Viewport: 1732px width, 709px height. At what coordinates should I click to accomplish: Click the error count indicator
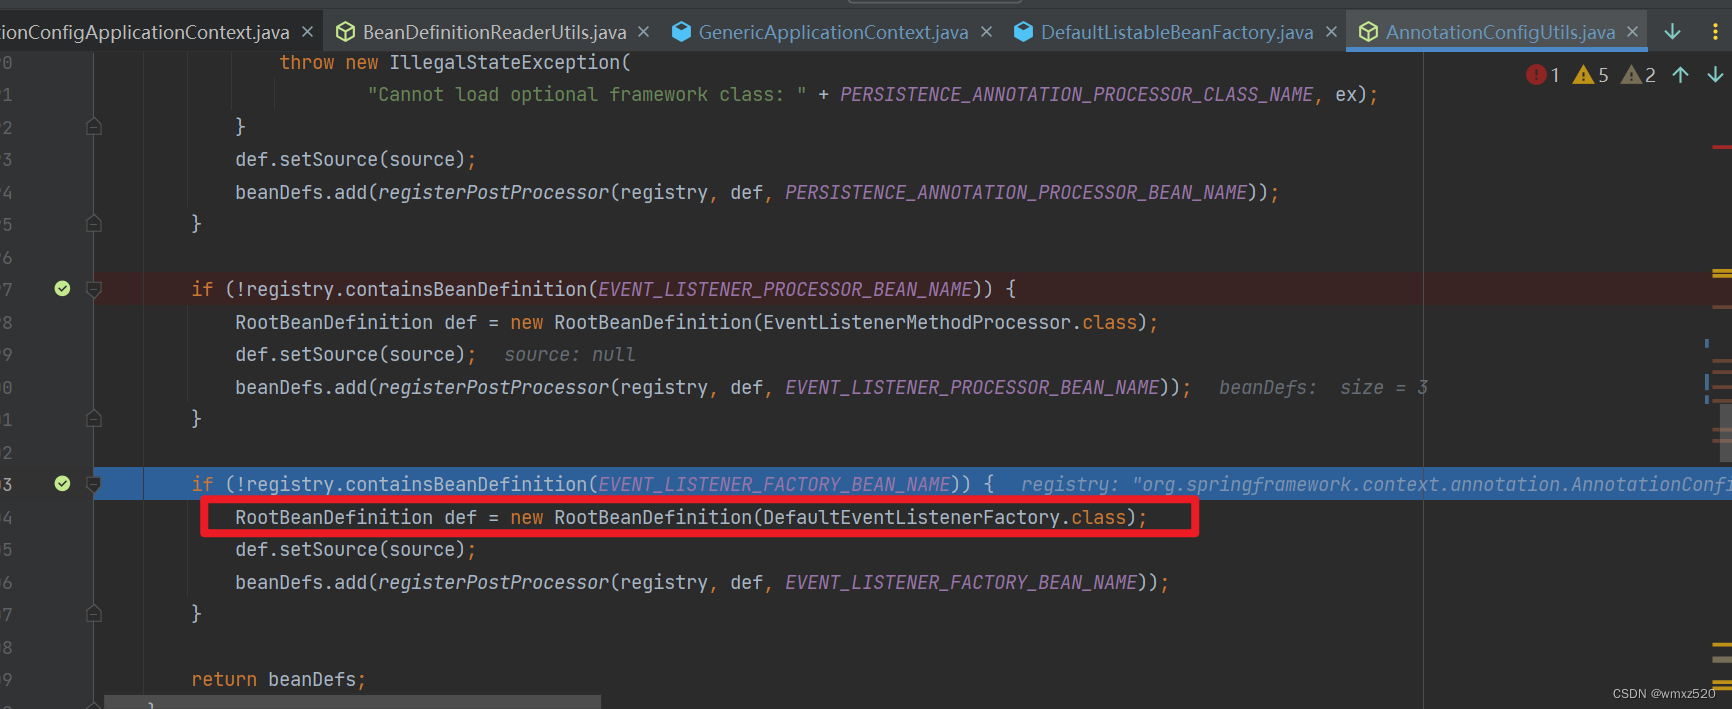[1543, 75]
